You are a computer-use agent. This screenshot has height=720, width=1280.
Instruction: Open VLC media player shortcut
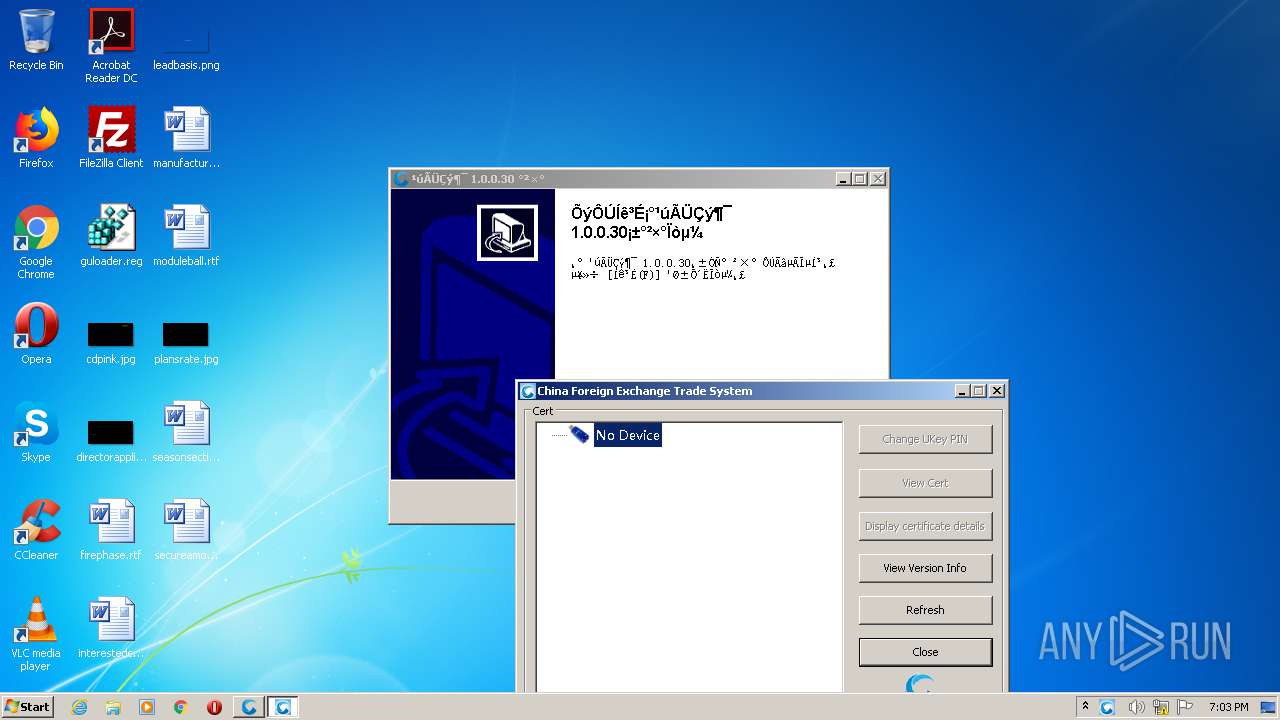tap(36, 634)
